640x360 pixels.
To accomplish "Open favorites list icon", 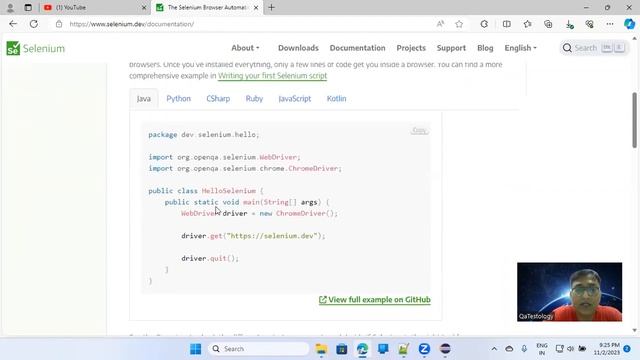I will click(x=527, y=24).
